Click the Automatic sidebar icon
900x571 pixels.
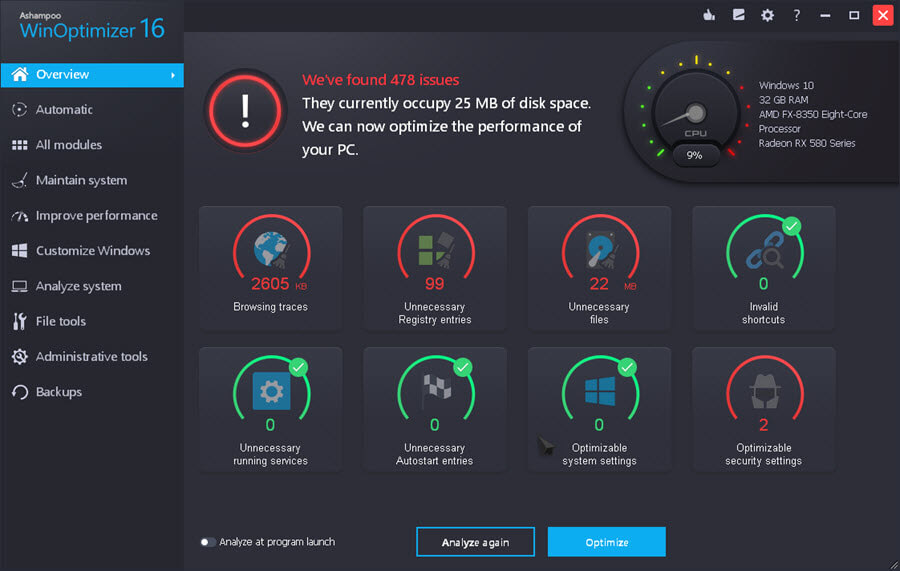[x=20, y=110]
